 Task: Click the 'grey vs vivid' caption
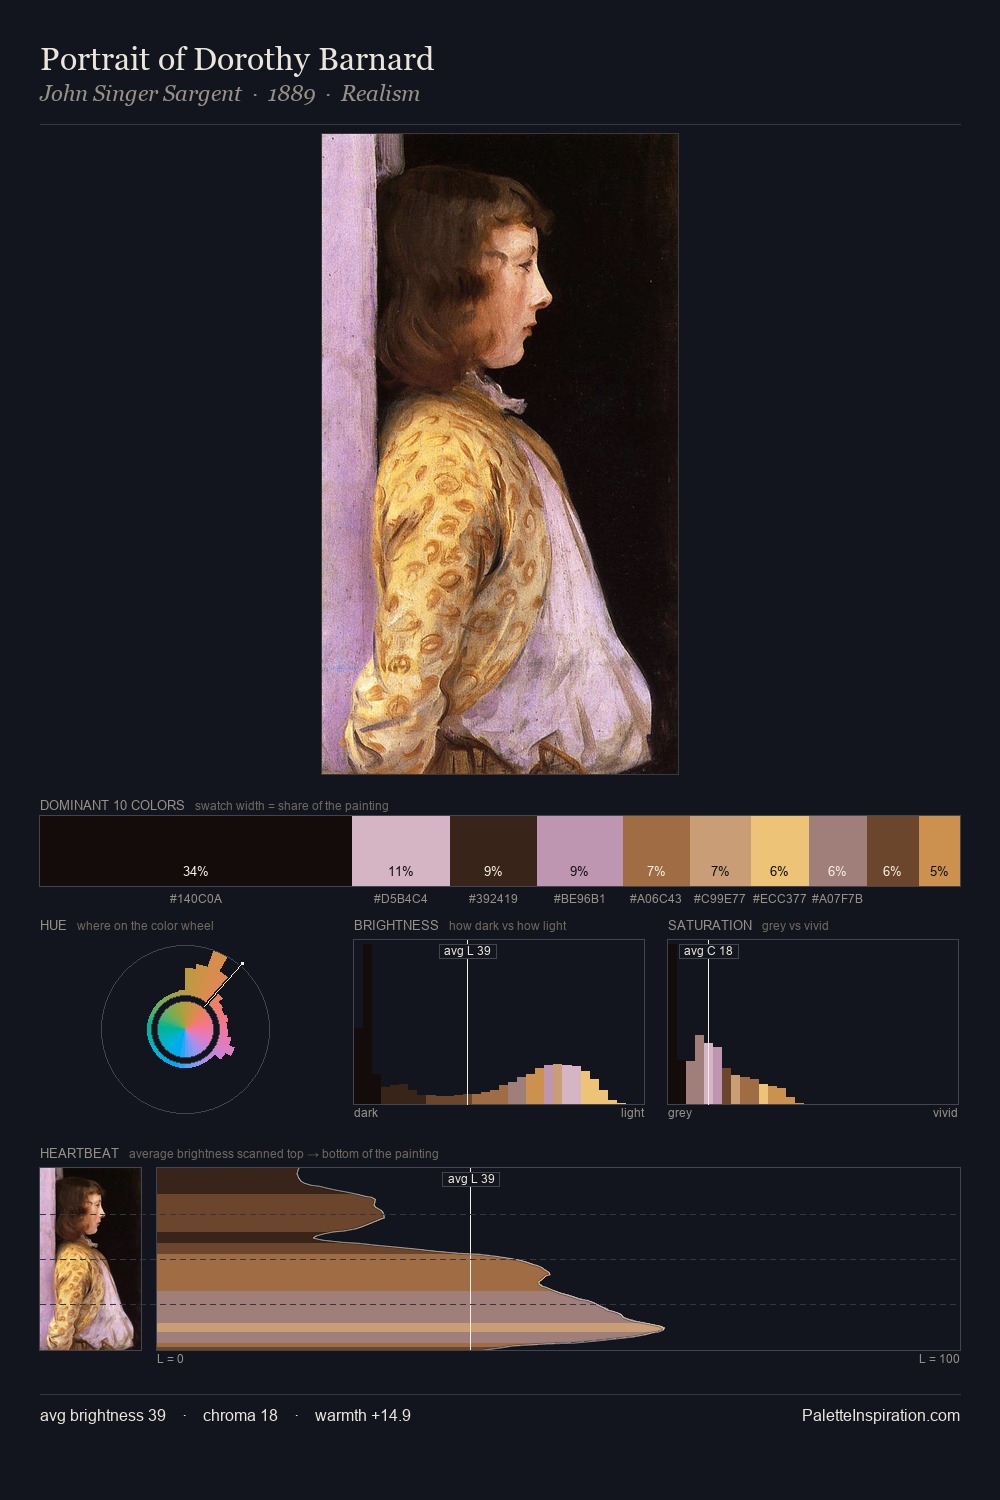coord(795,926)
